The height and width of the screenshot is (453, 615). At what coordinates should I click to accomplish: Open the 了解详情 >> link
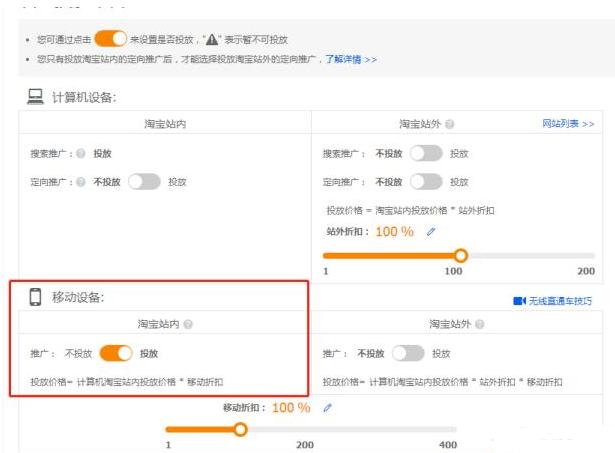click(x=351, y=59)
